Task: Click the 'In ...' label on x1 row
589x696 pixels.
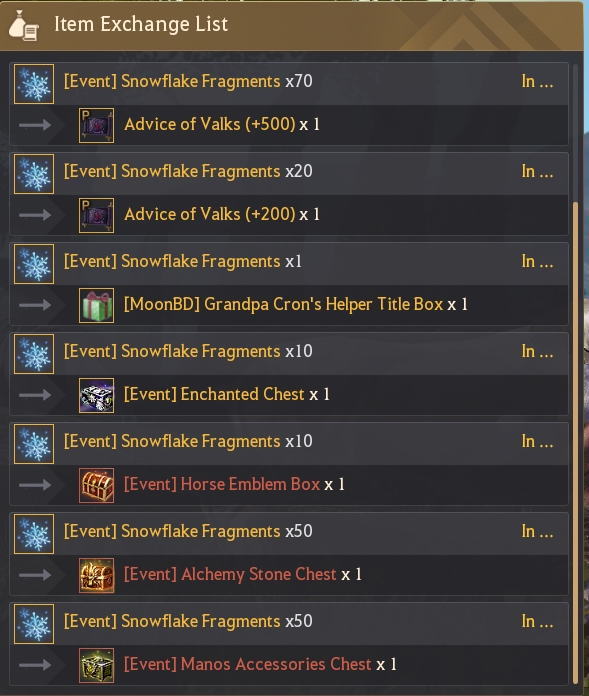Action: click(537, 261)
